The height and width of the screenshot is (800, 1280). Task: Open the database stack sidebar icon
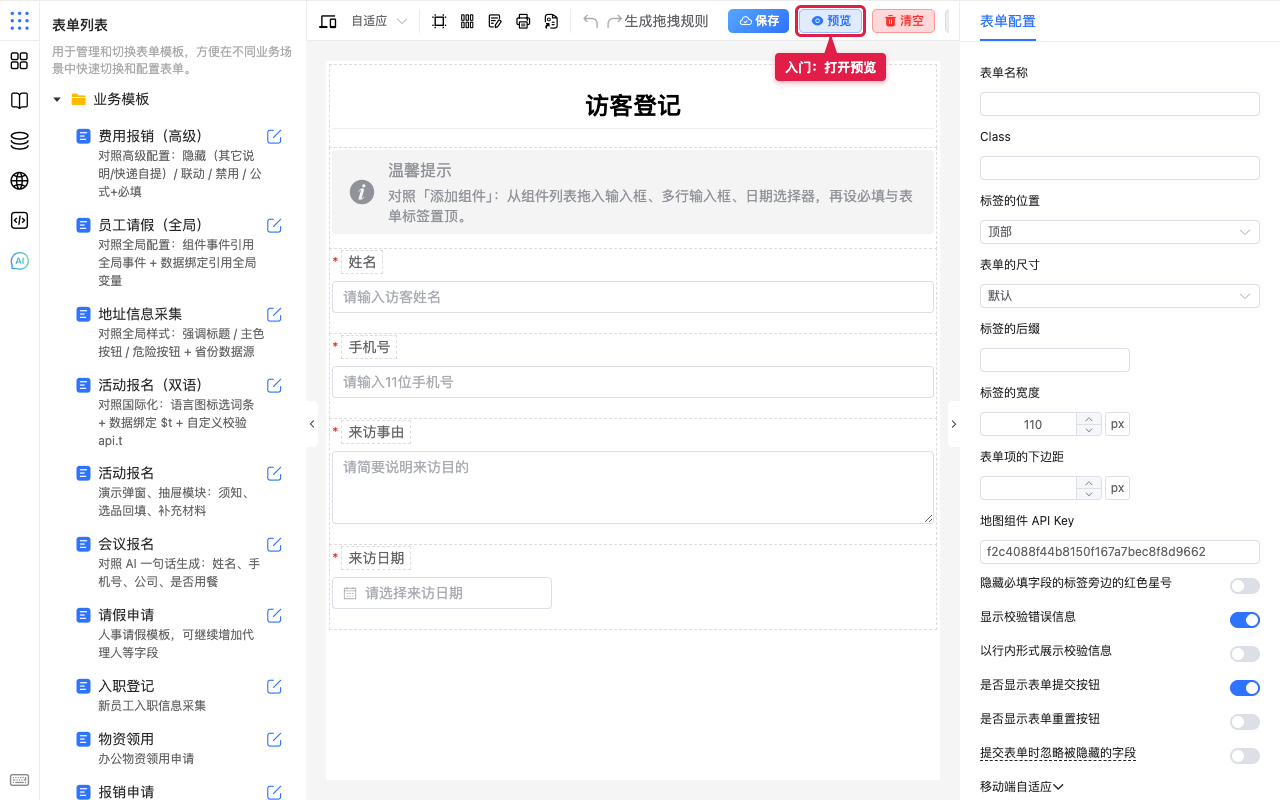tap(19, 141)
